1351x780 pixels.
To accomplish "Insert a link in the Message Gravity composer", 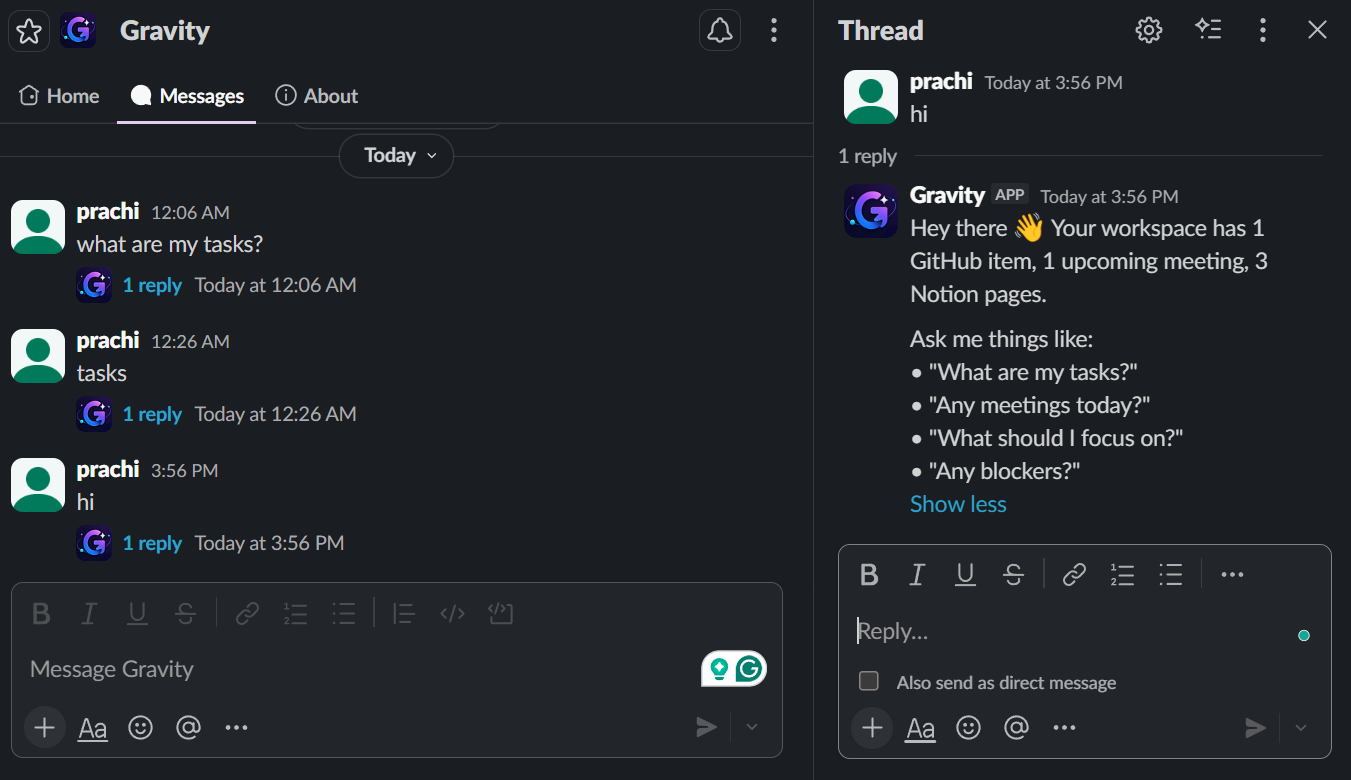I will pos(247,613).
